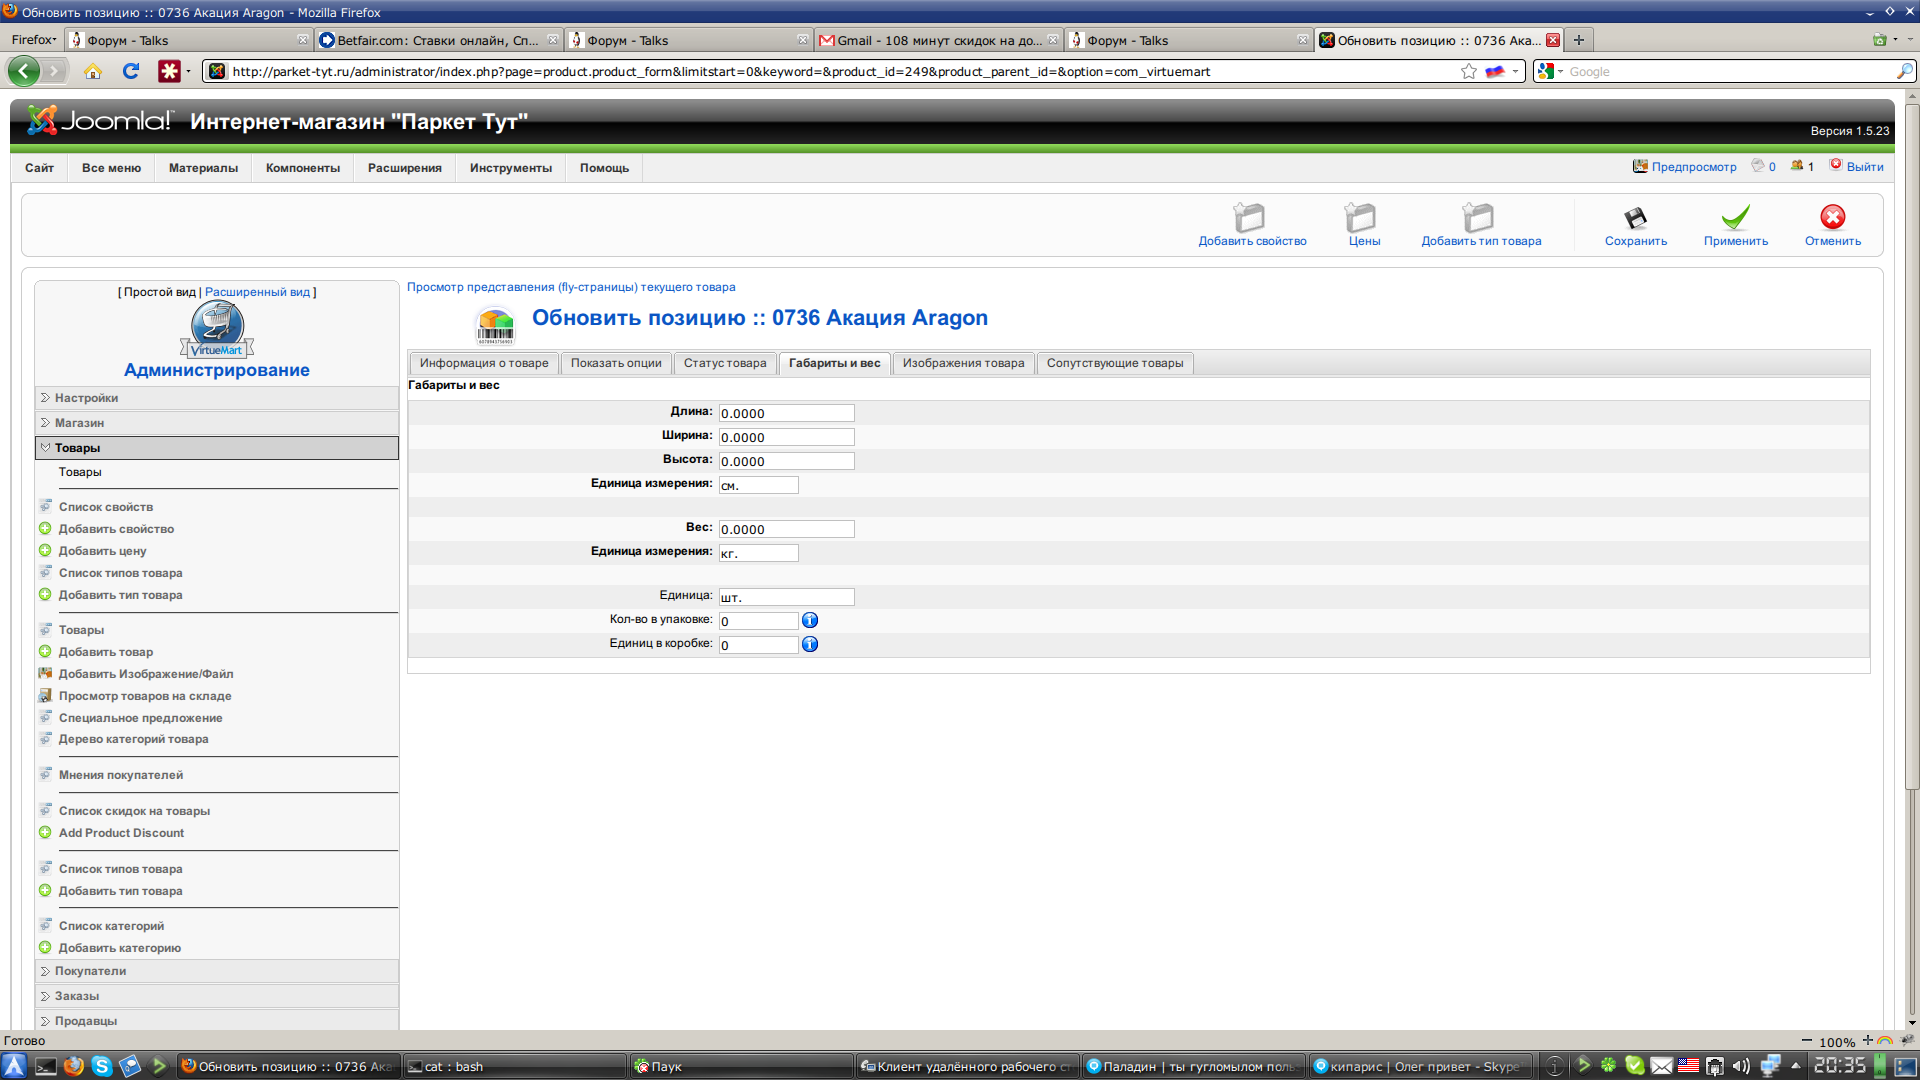The image size is (1920, 1080).
Task: Reload page with the browser refresh icon
Action: tap(131, 71)
